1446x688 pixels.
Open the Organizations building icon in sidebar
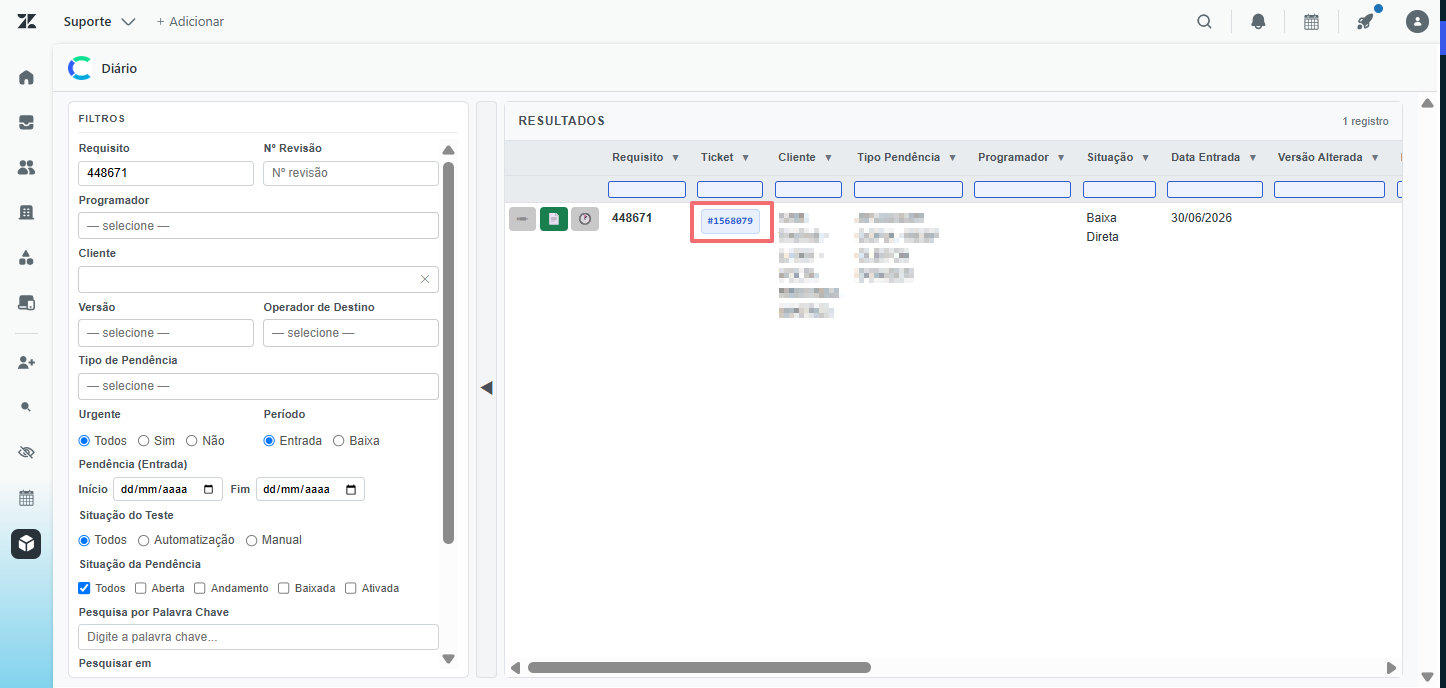(26, 212)
